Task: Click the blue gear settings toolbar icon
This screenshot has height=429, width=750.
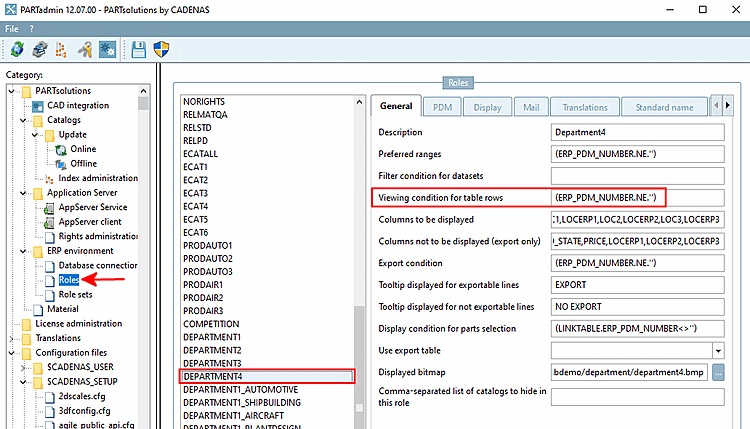Action: pyautogui.click(x=108, y=49)
